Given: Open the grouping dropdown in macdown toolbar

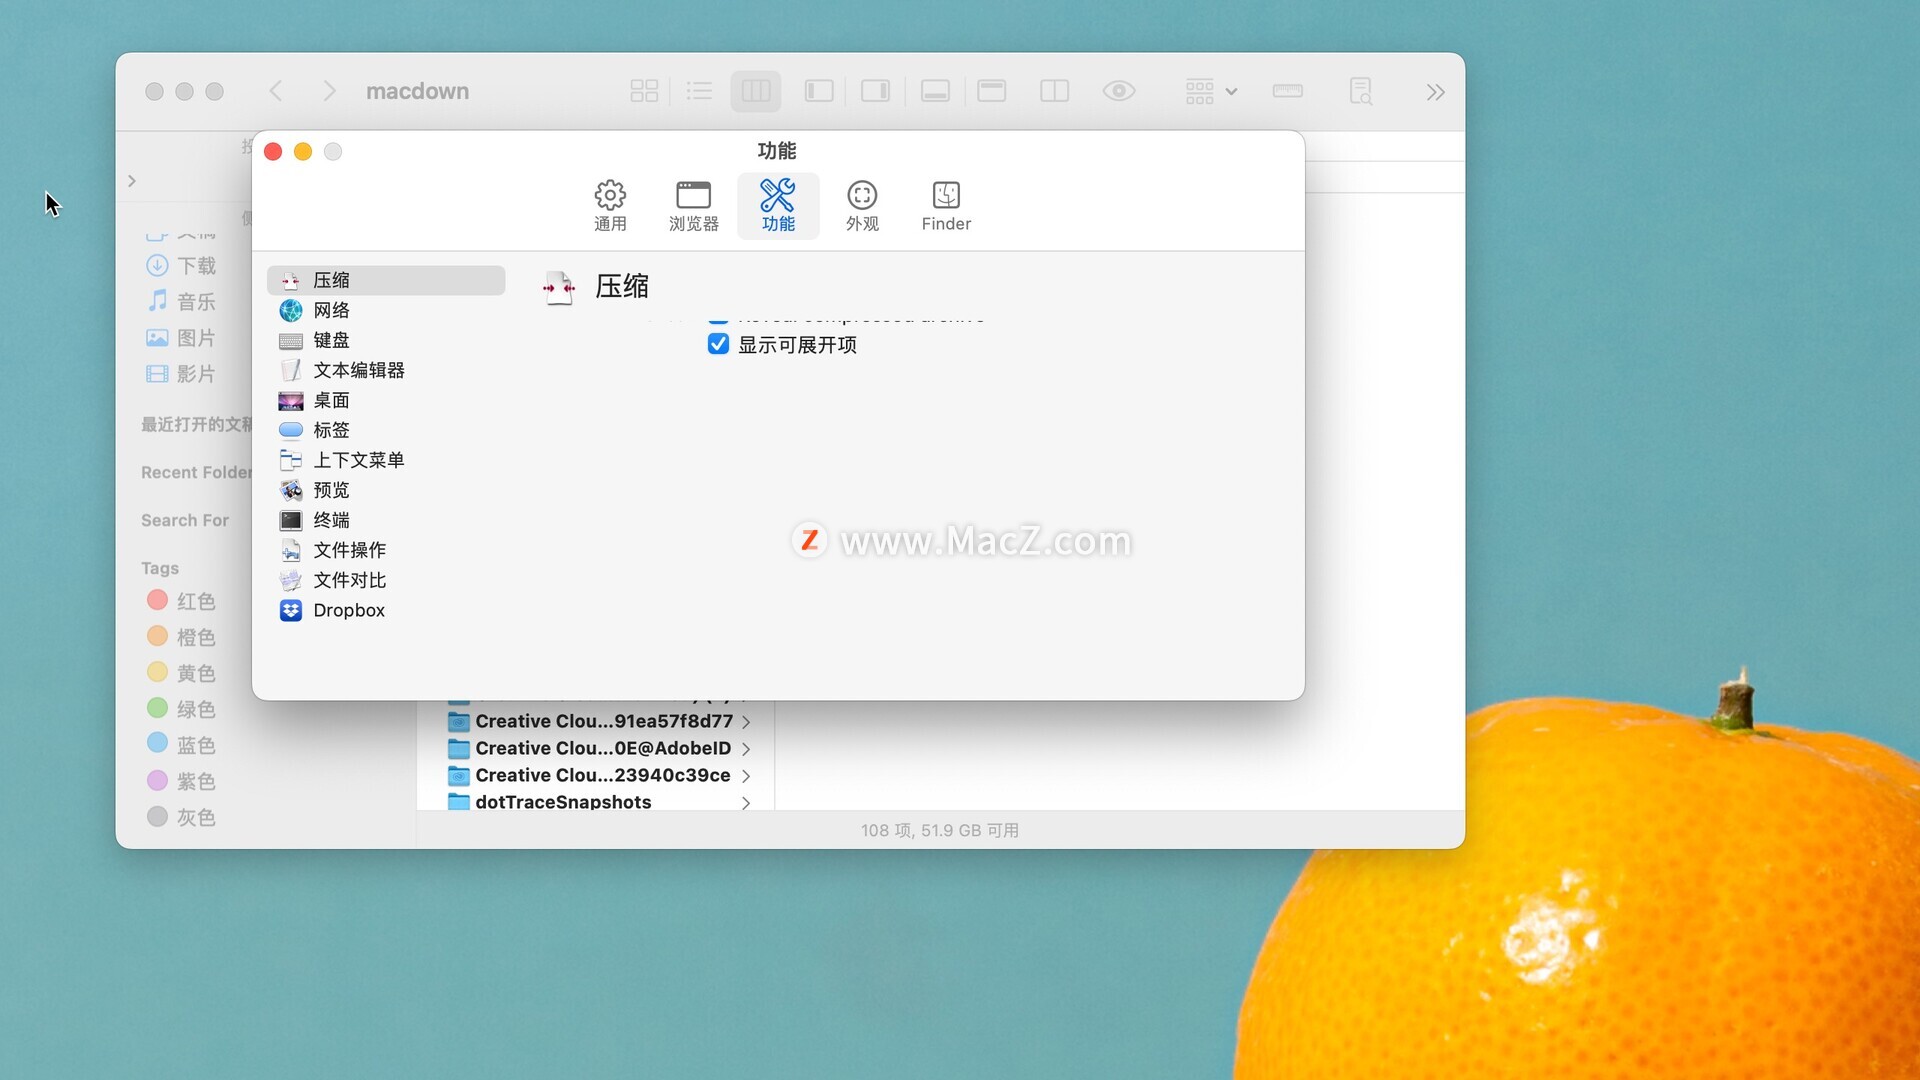Looking at the screenshot, I should [x=1211, y=91].
